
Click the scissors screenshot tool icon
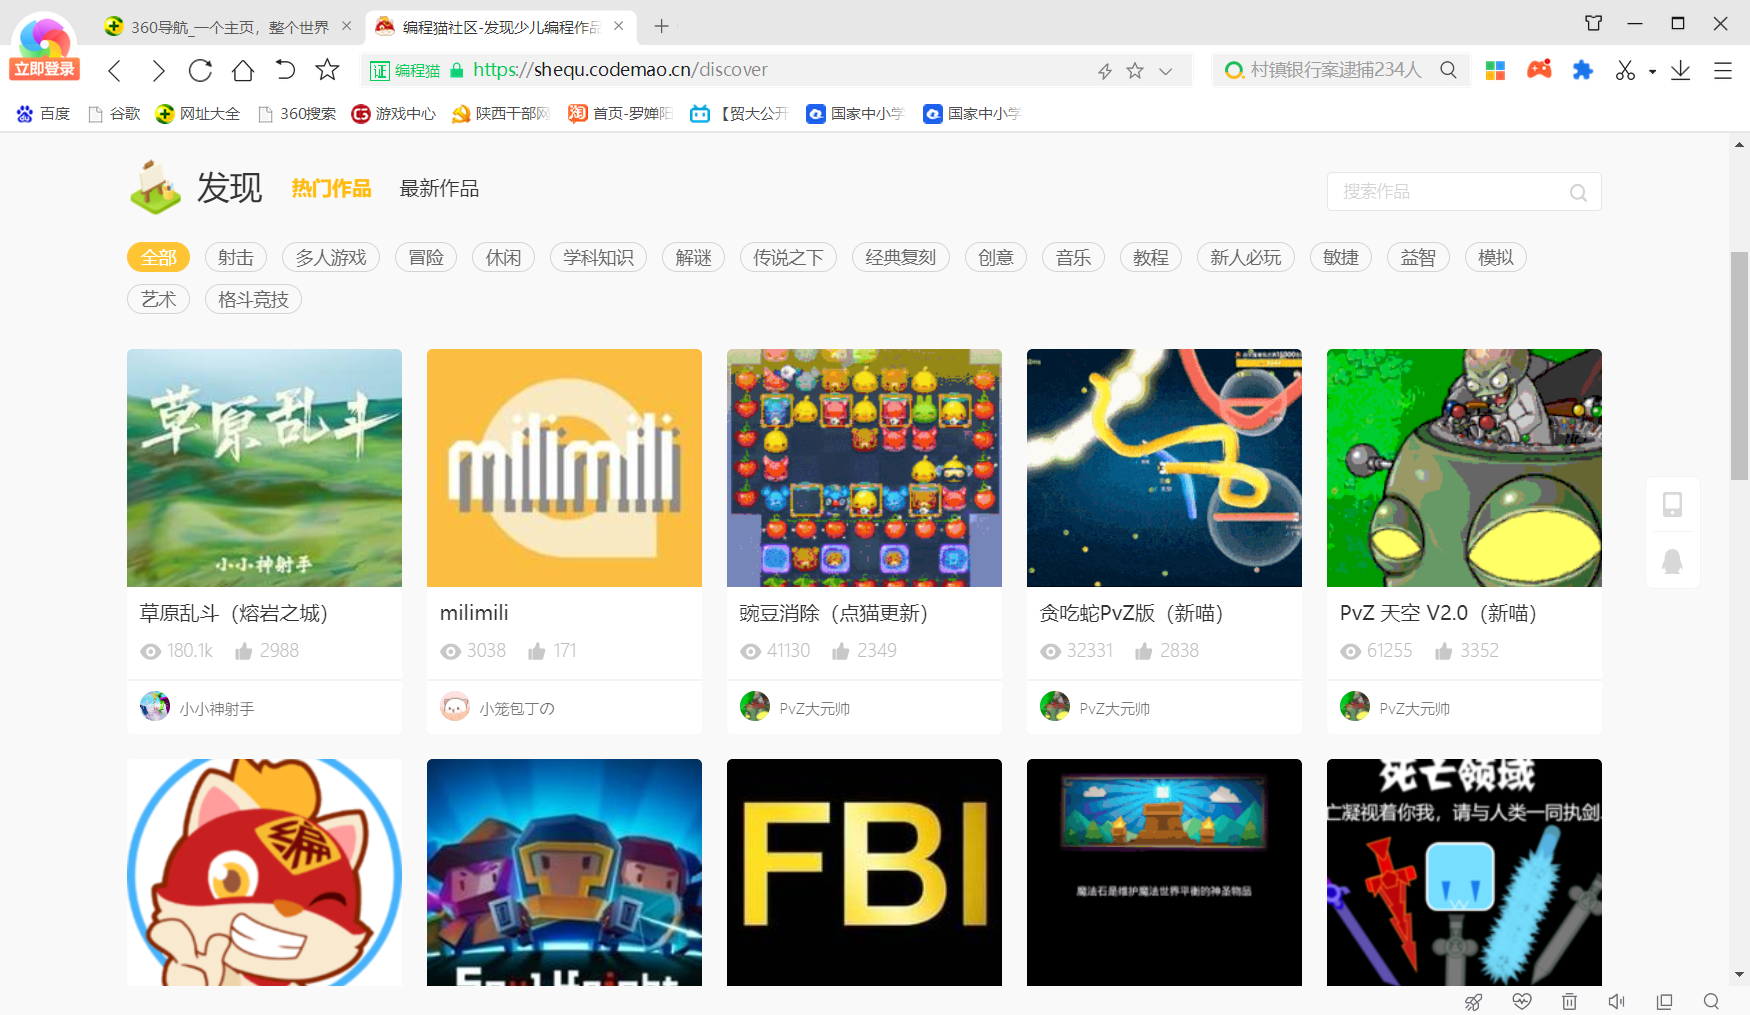pos(1625,70)
